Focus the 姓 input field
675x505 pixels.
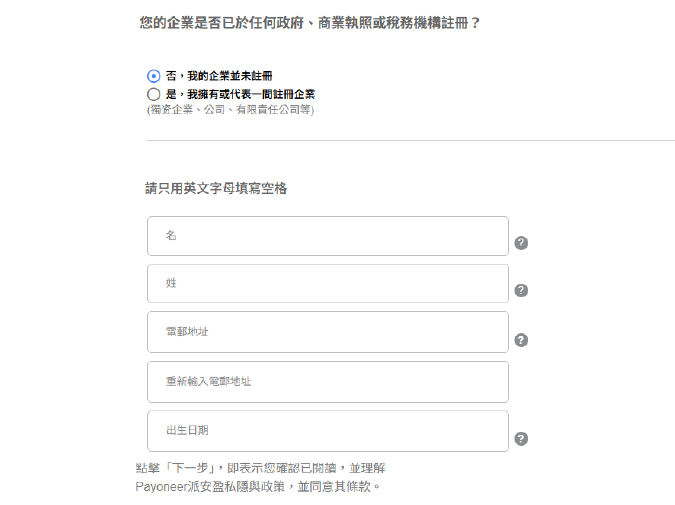(x=327, y=284)
